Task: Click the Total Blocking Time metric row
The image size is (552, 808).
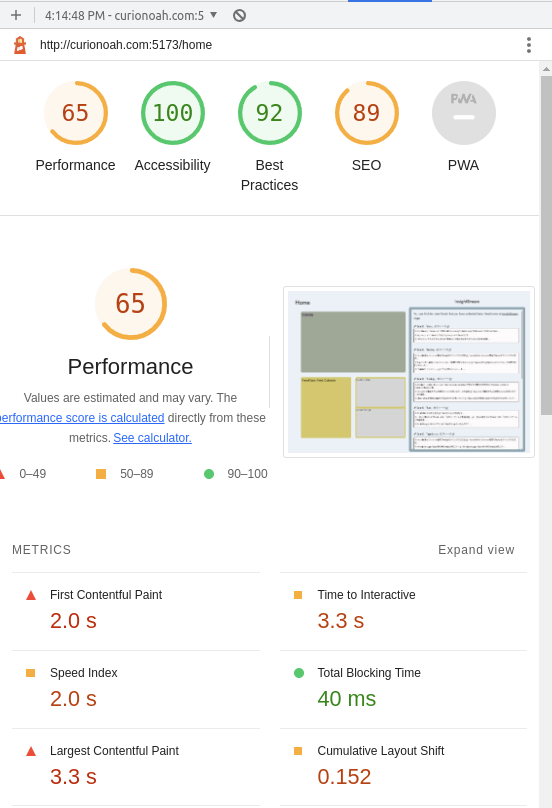Action: [x=404, y=689]
